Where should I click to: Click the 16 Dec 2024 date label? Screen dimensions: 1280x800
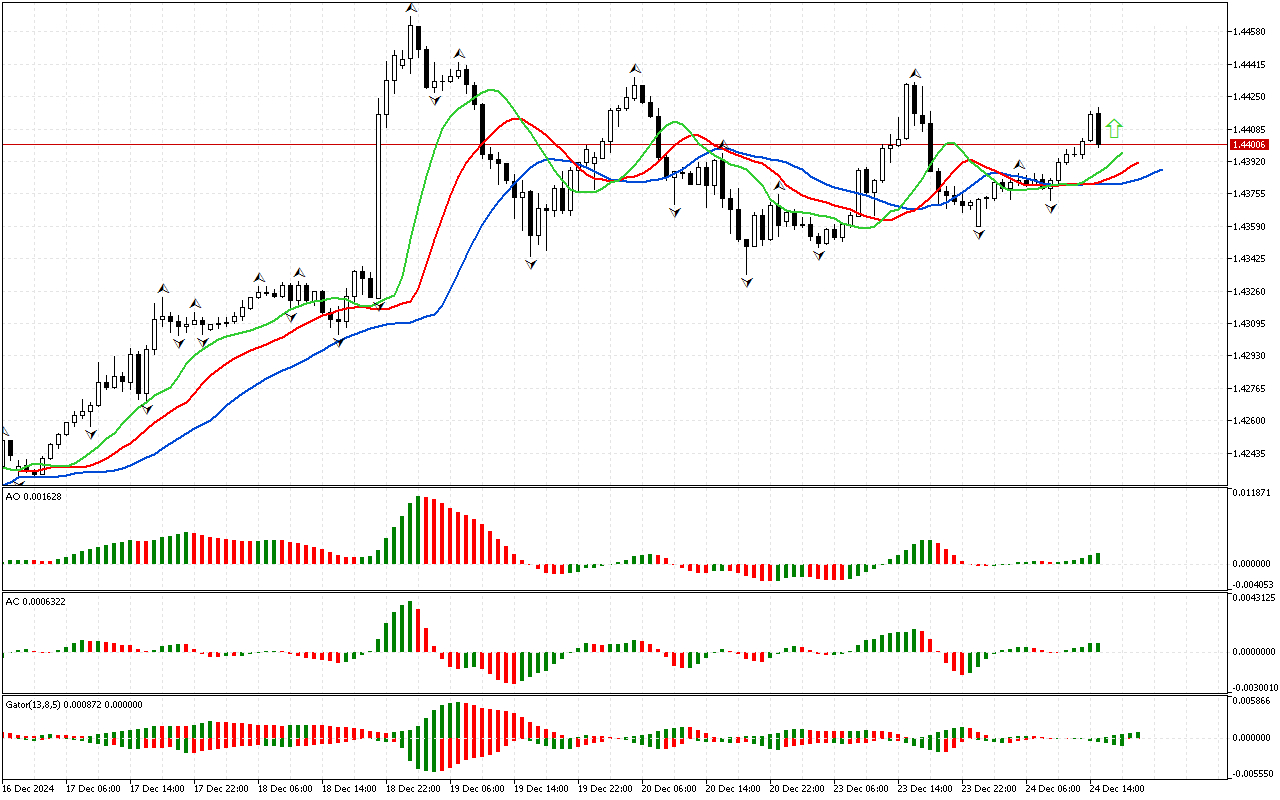coord(30,789)
